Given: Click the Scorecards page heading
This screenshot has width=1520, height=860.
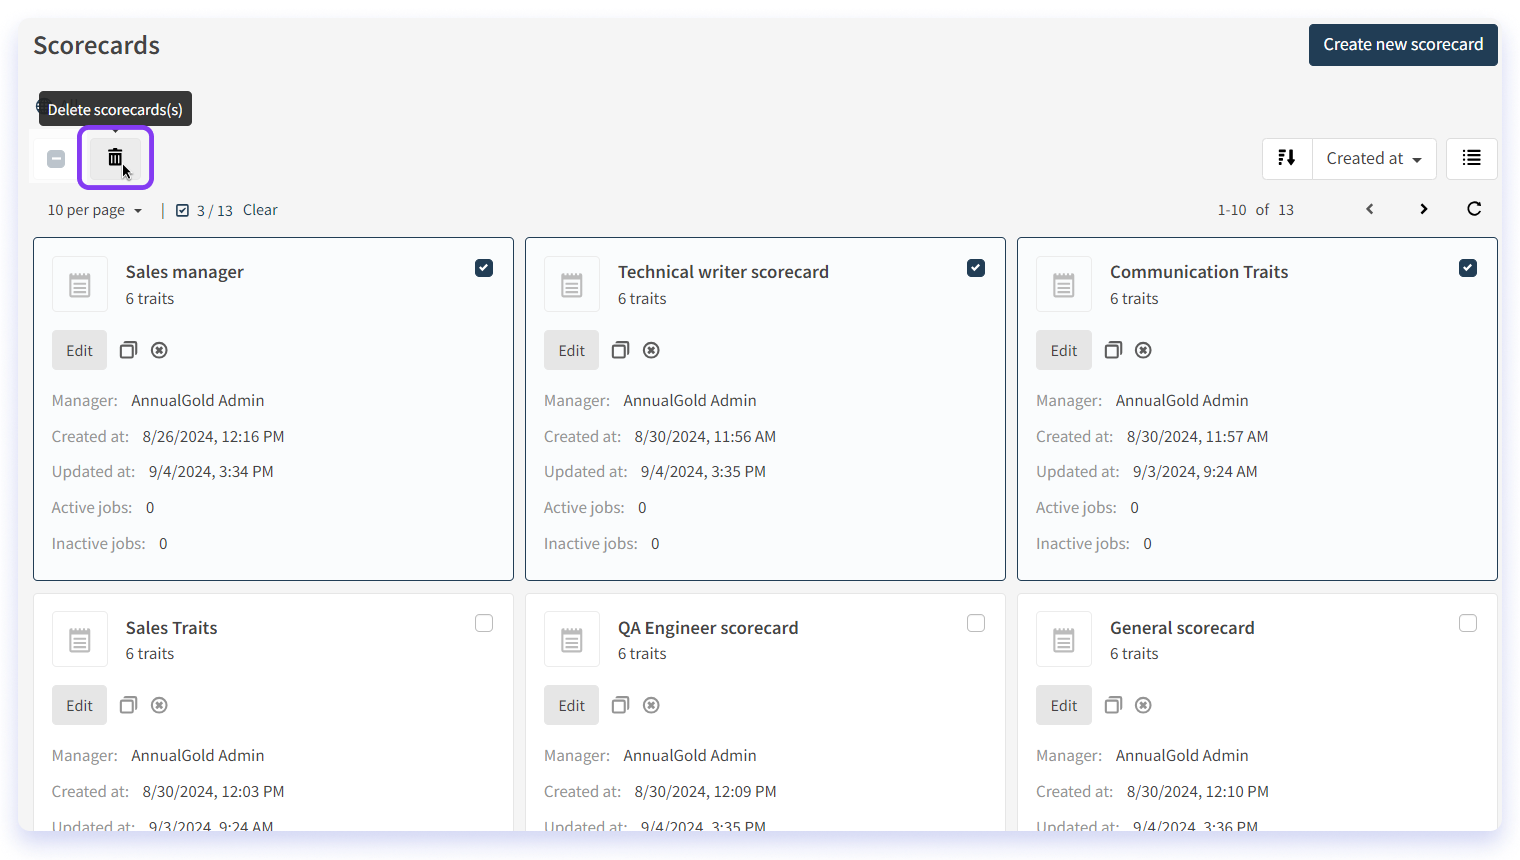Looking at the screenshot, I should (x=97, y=45).
